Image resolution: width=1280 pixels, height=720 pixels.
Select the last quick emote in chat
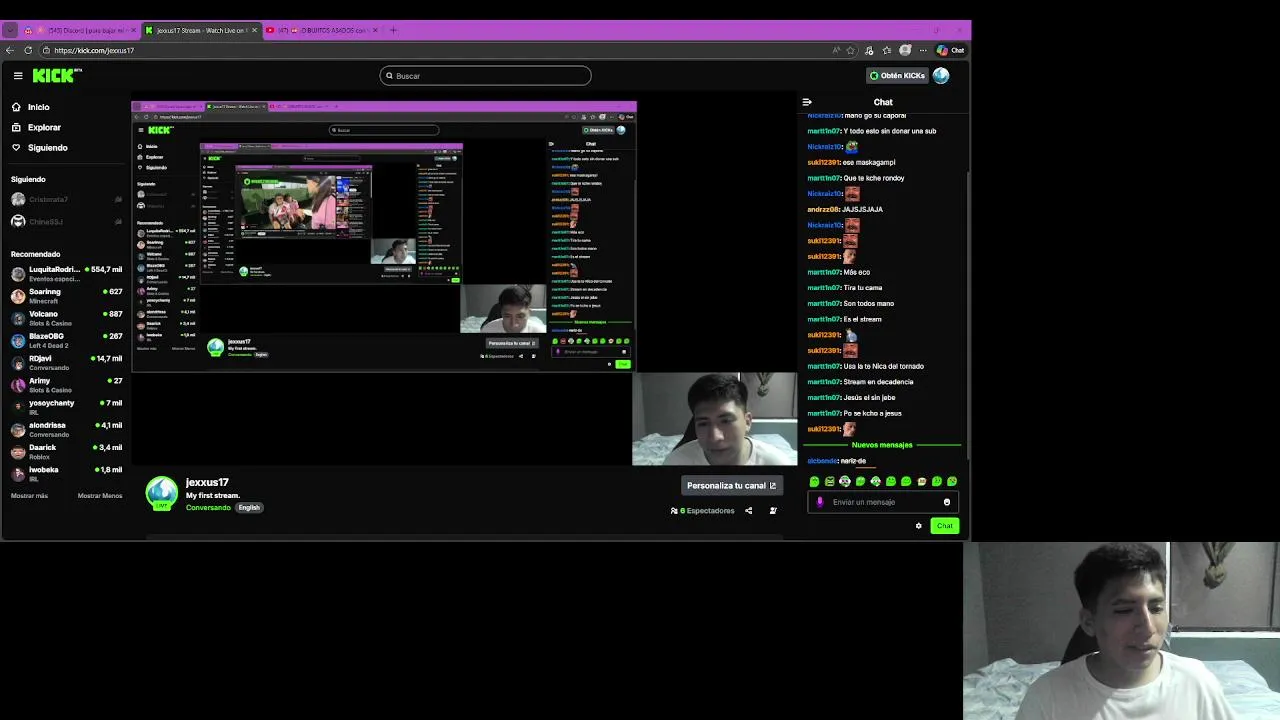(952, 482)
